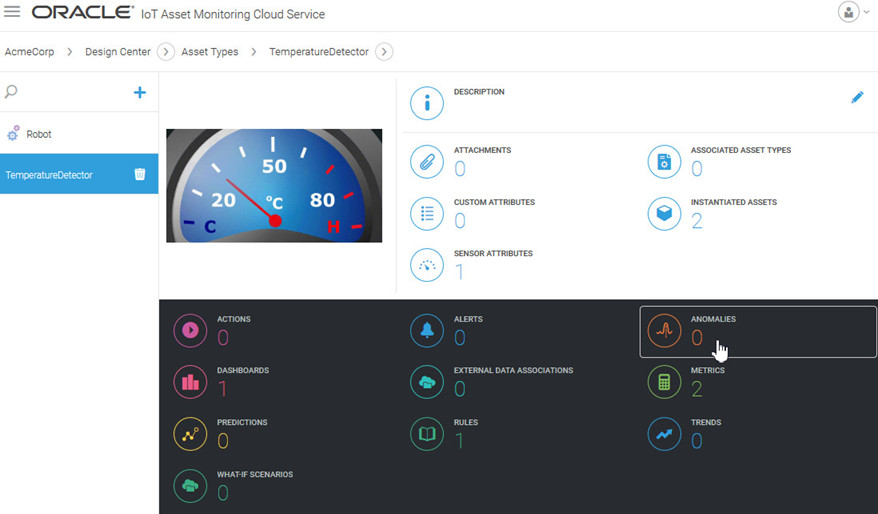This screenshot has height=514, width=878.
Task: Click the WHAT-IF SCENARIOS label
Action: [x=255, y=474]
